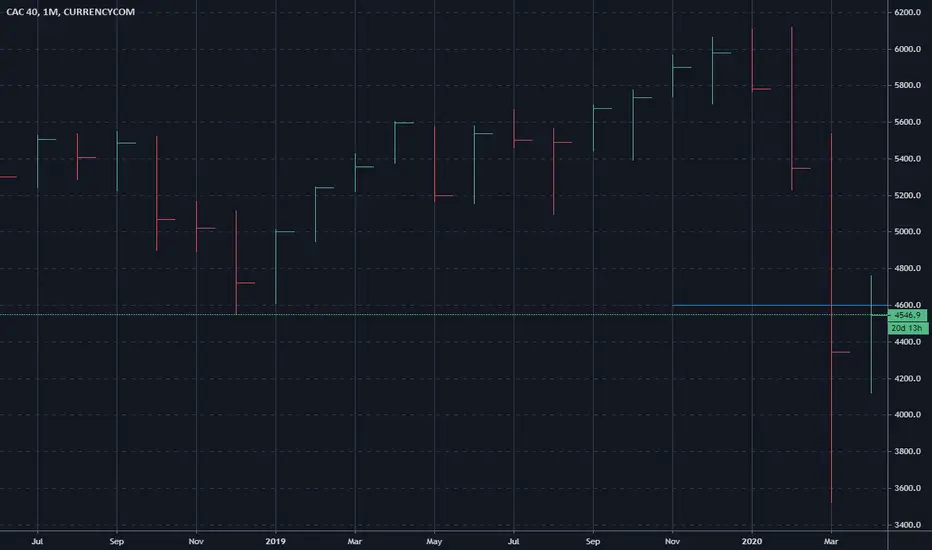Select the blue horizontal line near 4600

coord(780,306)
